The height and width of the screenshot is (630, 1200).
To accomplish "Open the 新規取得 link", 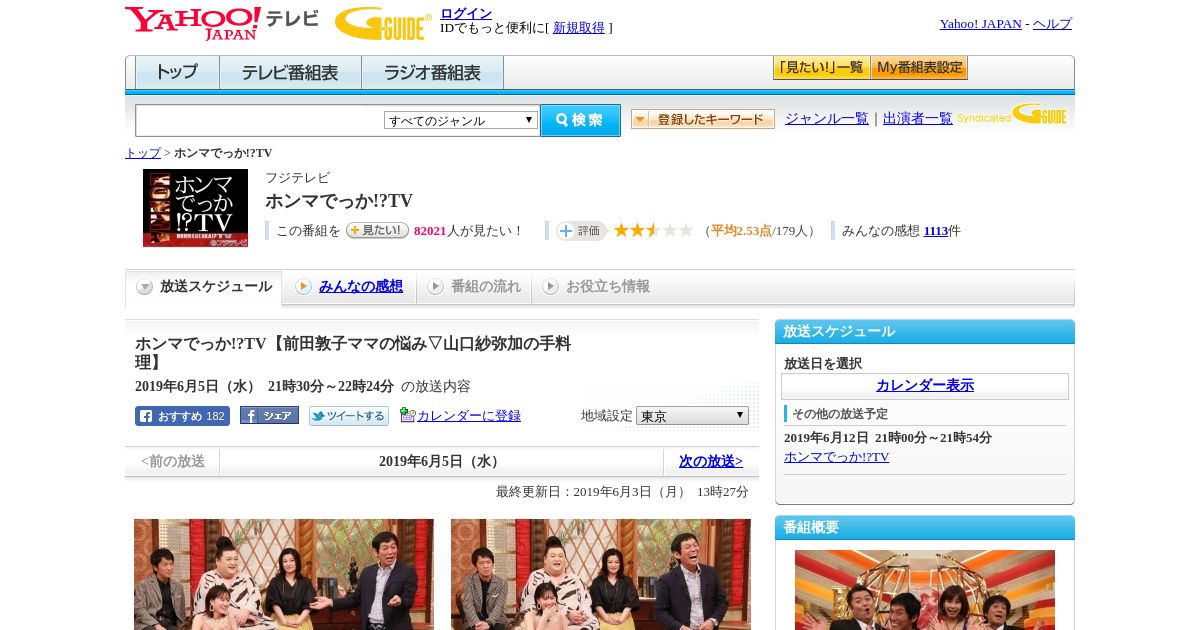I will point(579,28).
